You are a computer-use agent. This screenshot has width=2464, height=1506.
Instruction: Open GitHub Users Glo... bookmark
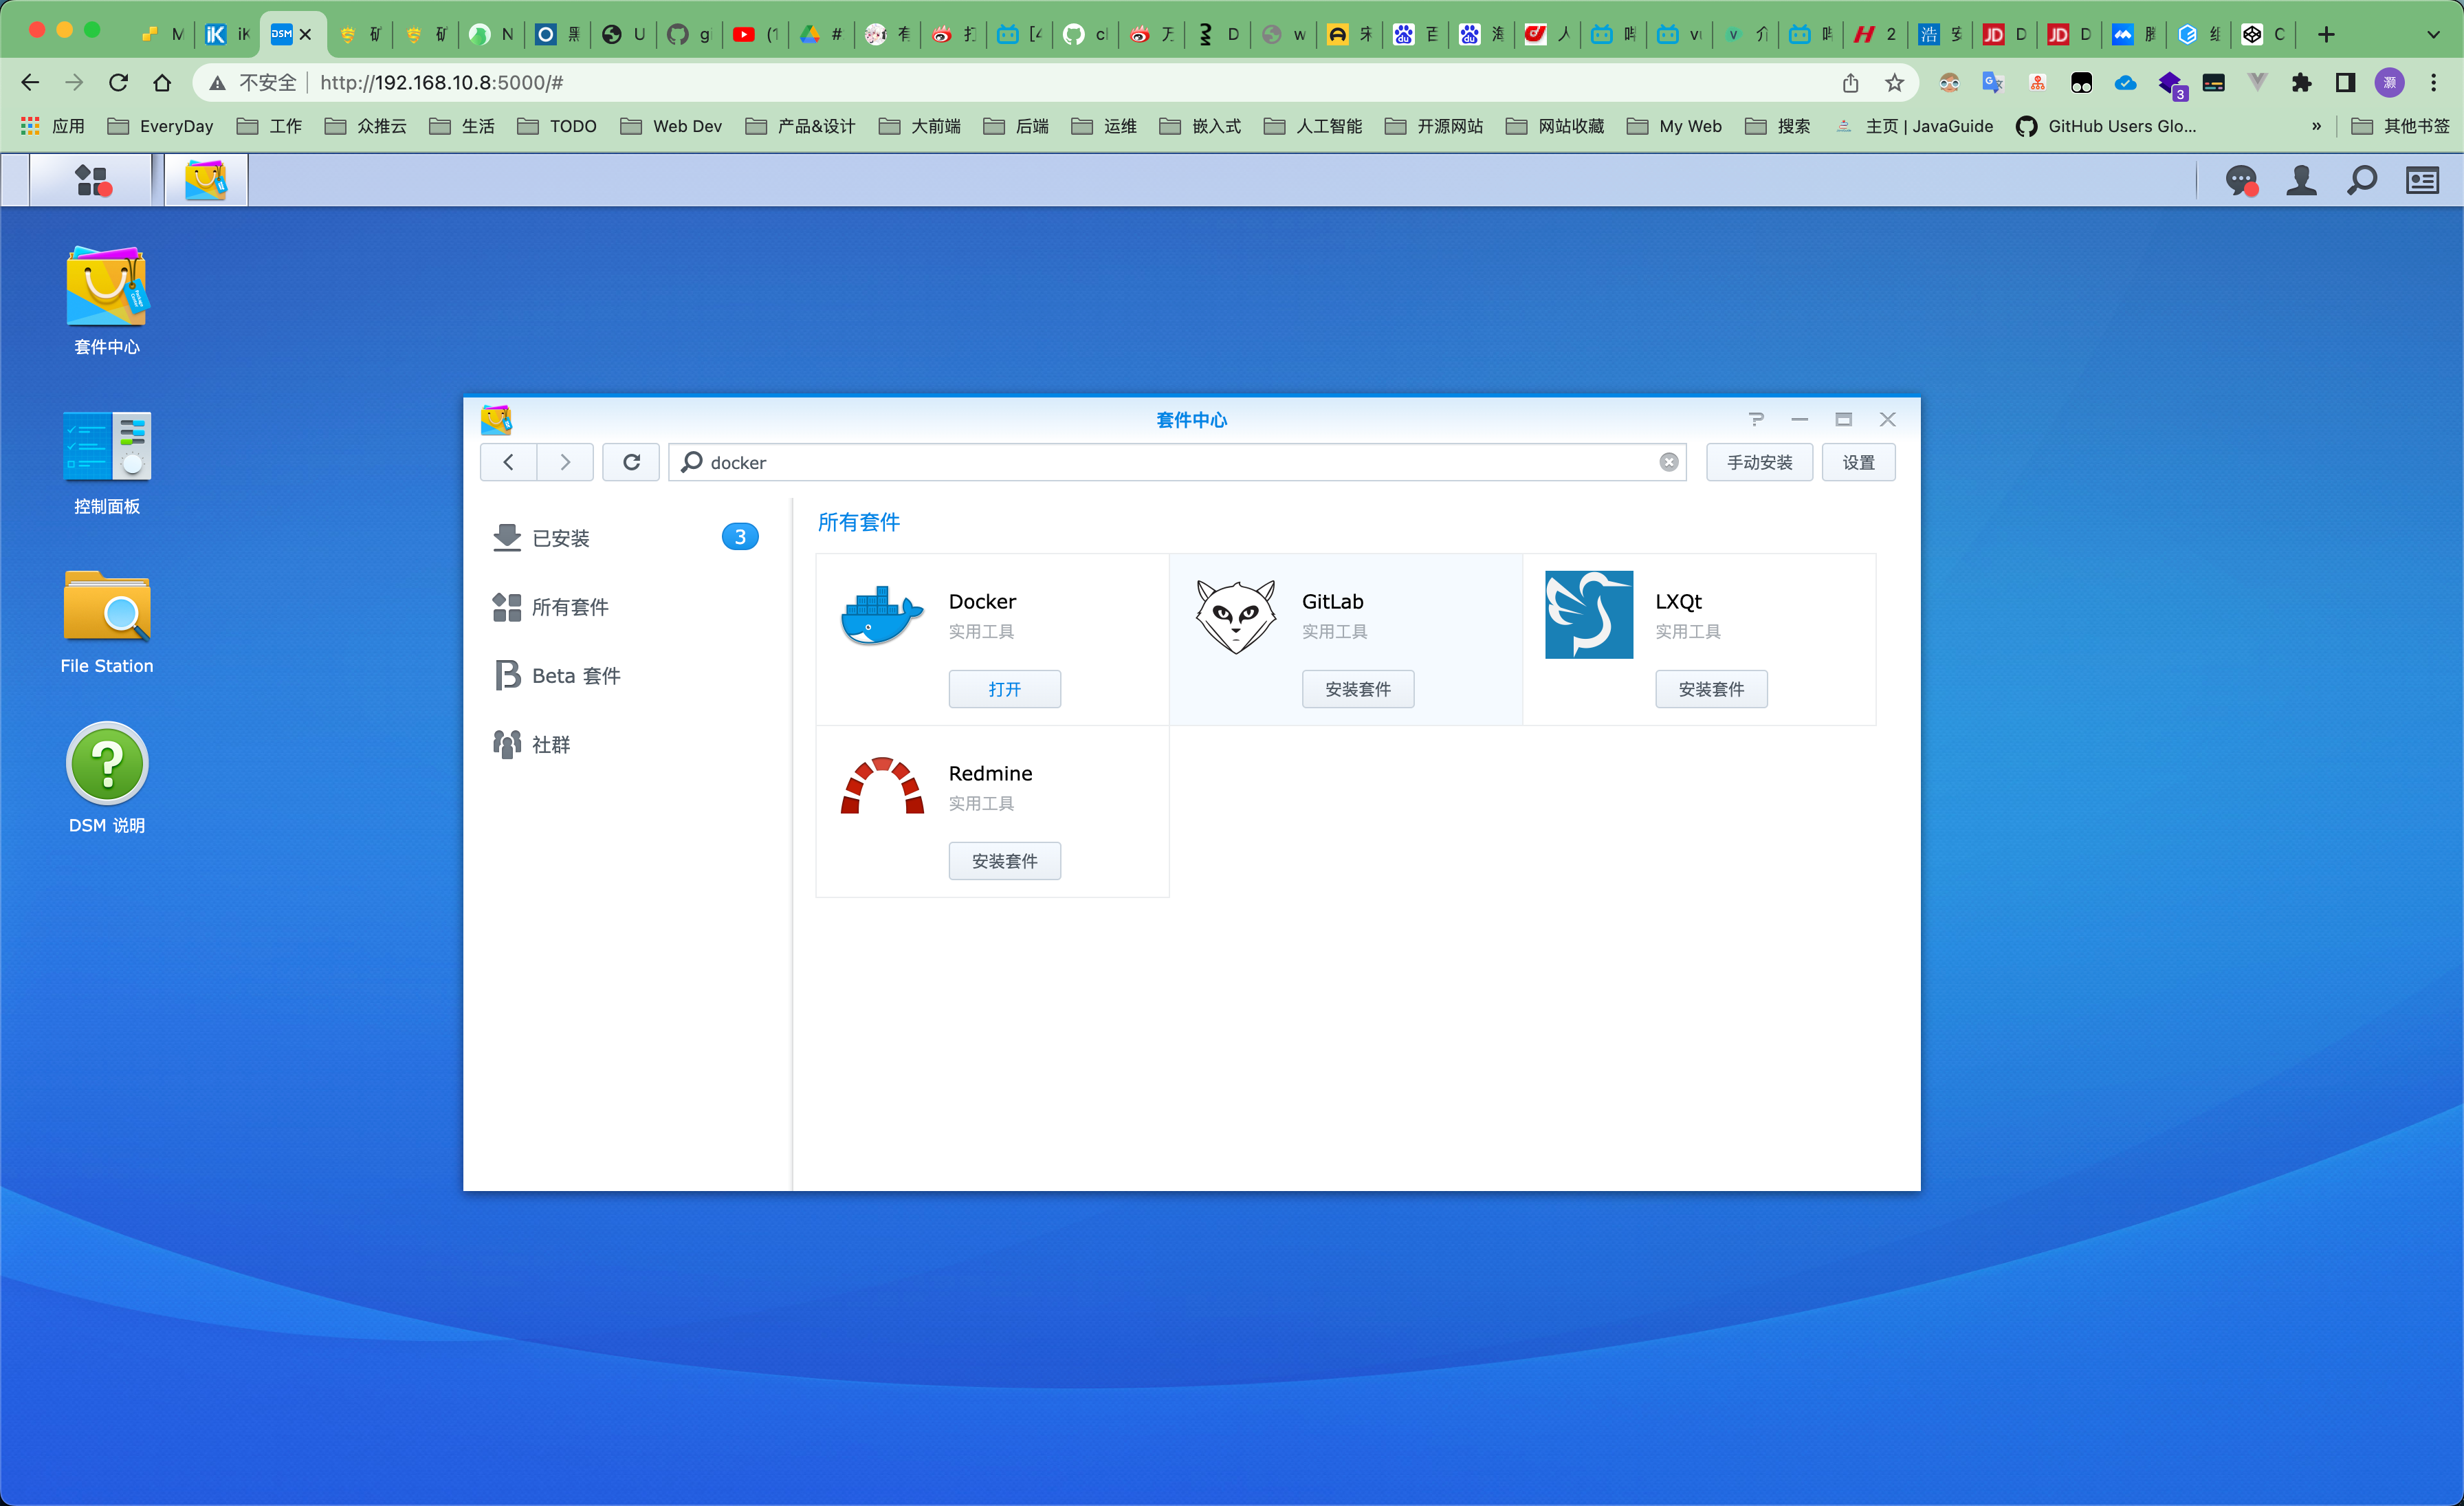pos(2106,126)
